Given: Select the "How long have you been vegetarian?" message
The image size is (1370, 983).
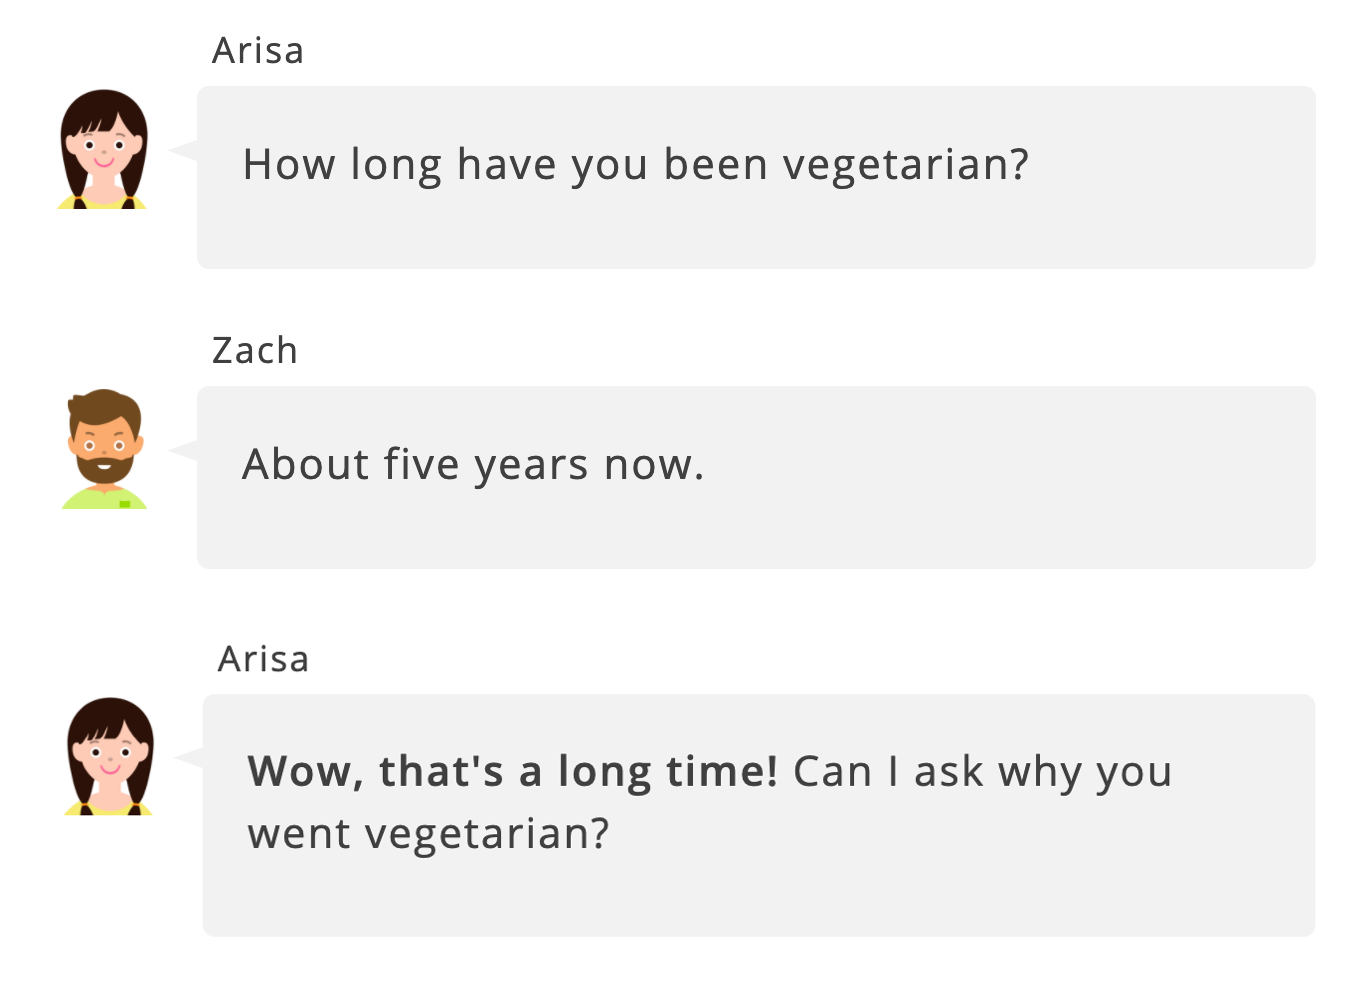Looking at the screenshot, I should coord(636,165).
